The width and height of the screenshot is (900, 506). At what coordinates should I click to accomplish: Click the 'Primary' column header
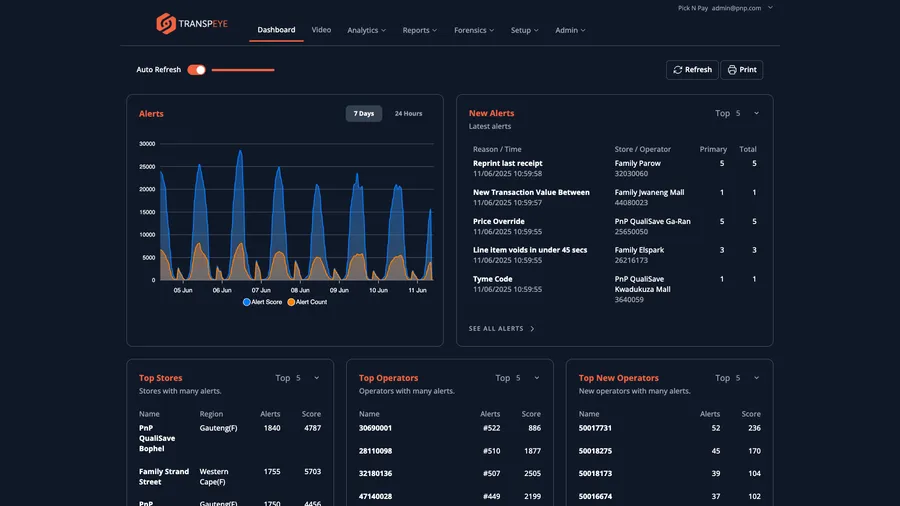pyautogui.click(x=713, y=149)
